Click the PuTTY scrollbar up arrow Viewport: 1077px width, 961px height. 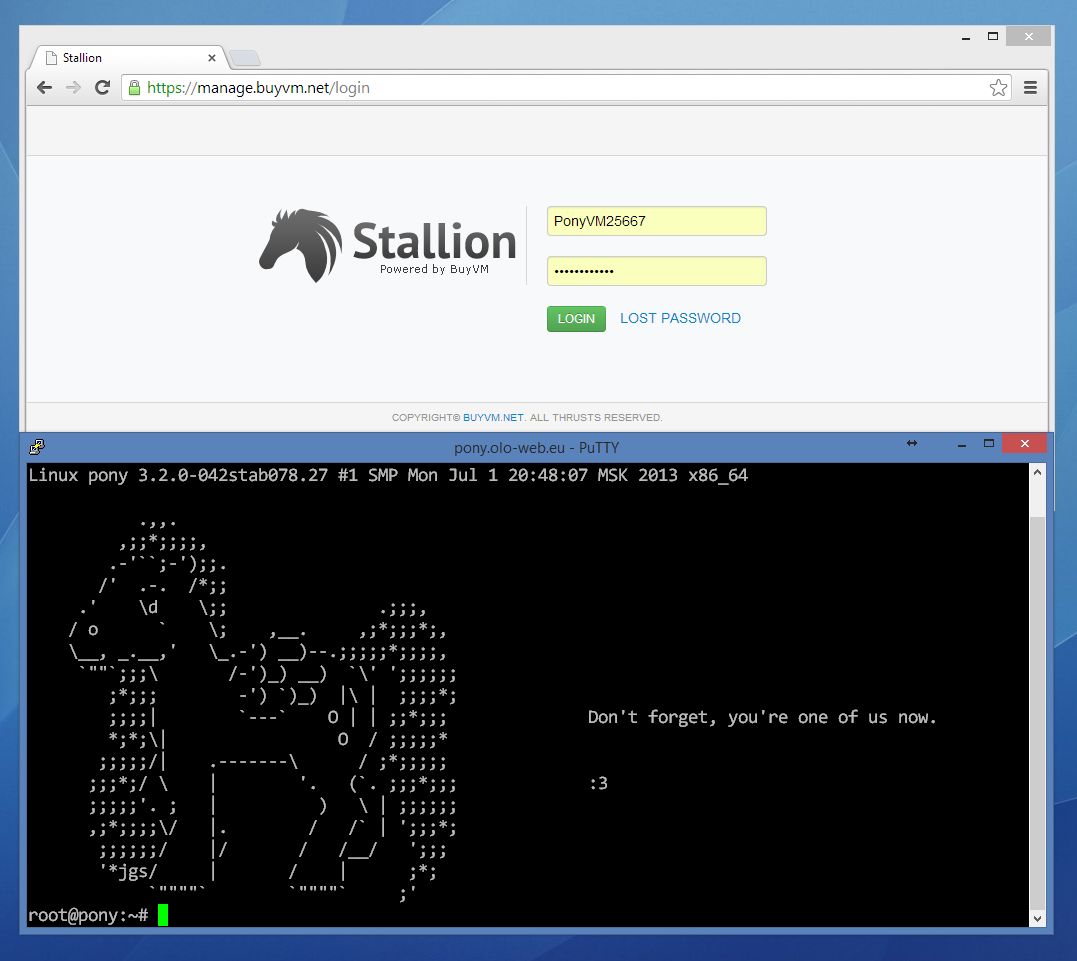(x=1037, y=472)
